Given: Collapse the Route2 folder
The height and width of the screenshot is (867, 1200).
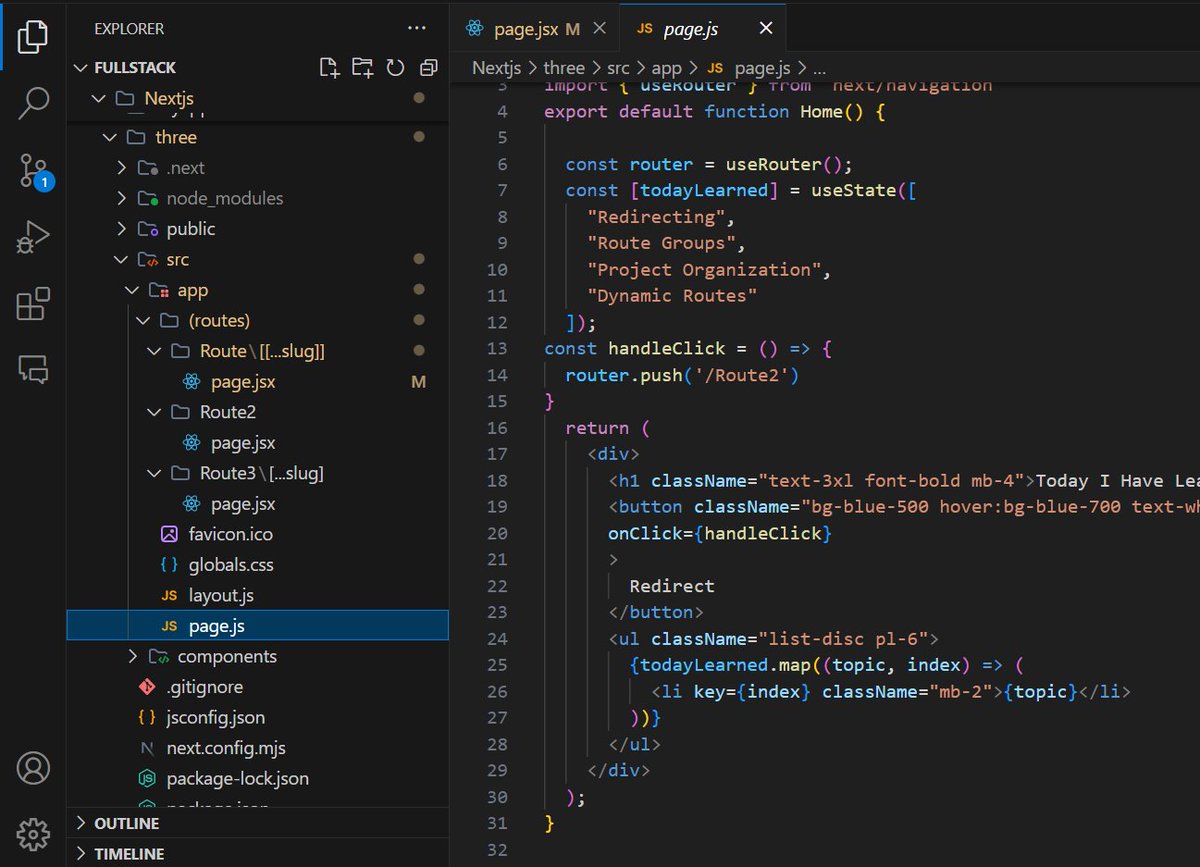Looking at the screenshot, I should pyautogui.click(x=257, y=412).
